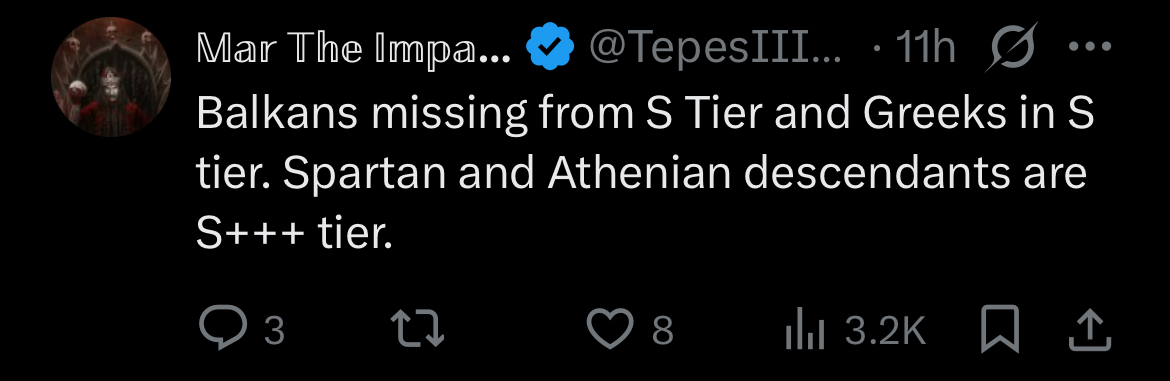Click the 3.2K views count

[x=886, y=330]
